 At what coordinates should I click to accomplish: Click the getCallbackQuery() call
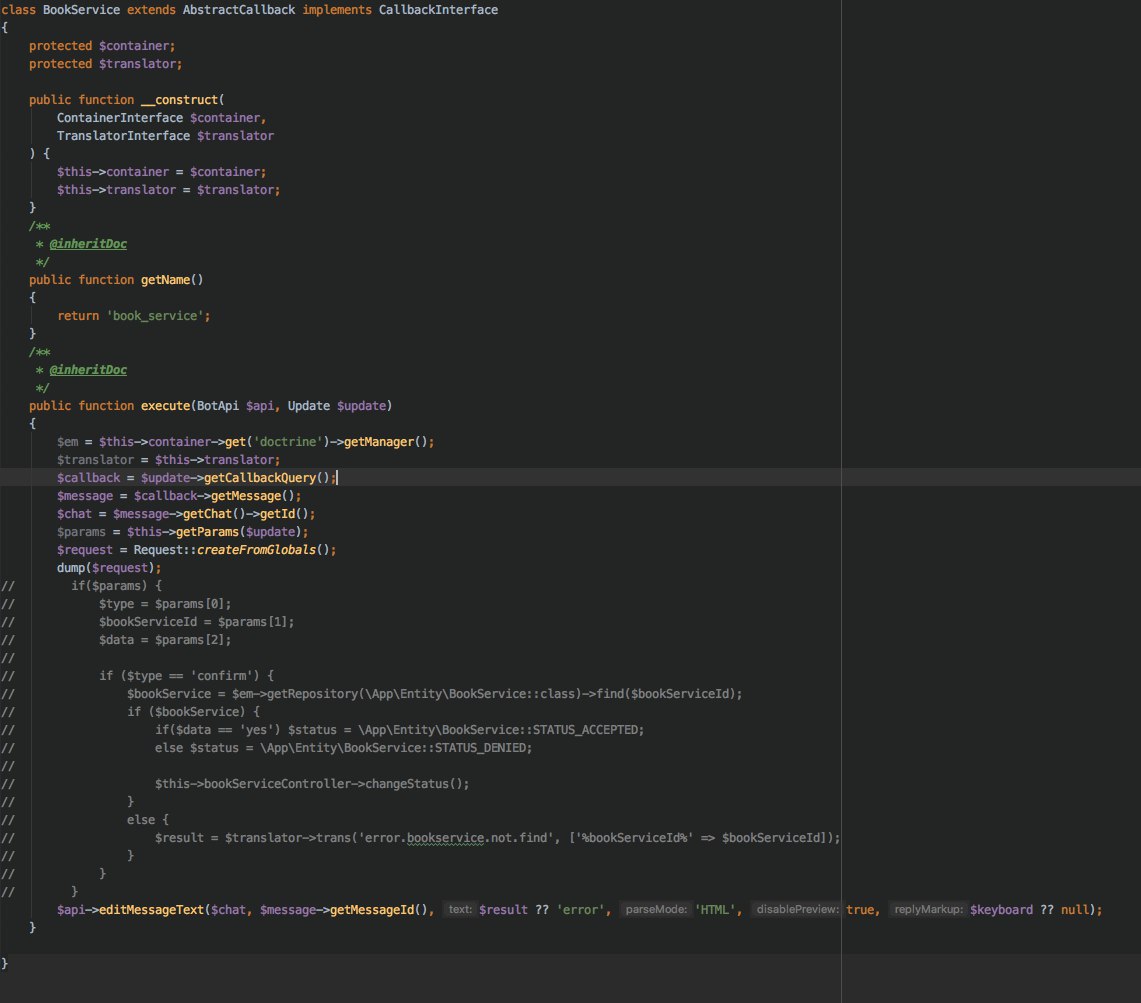[267, 477]
